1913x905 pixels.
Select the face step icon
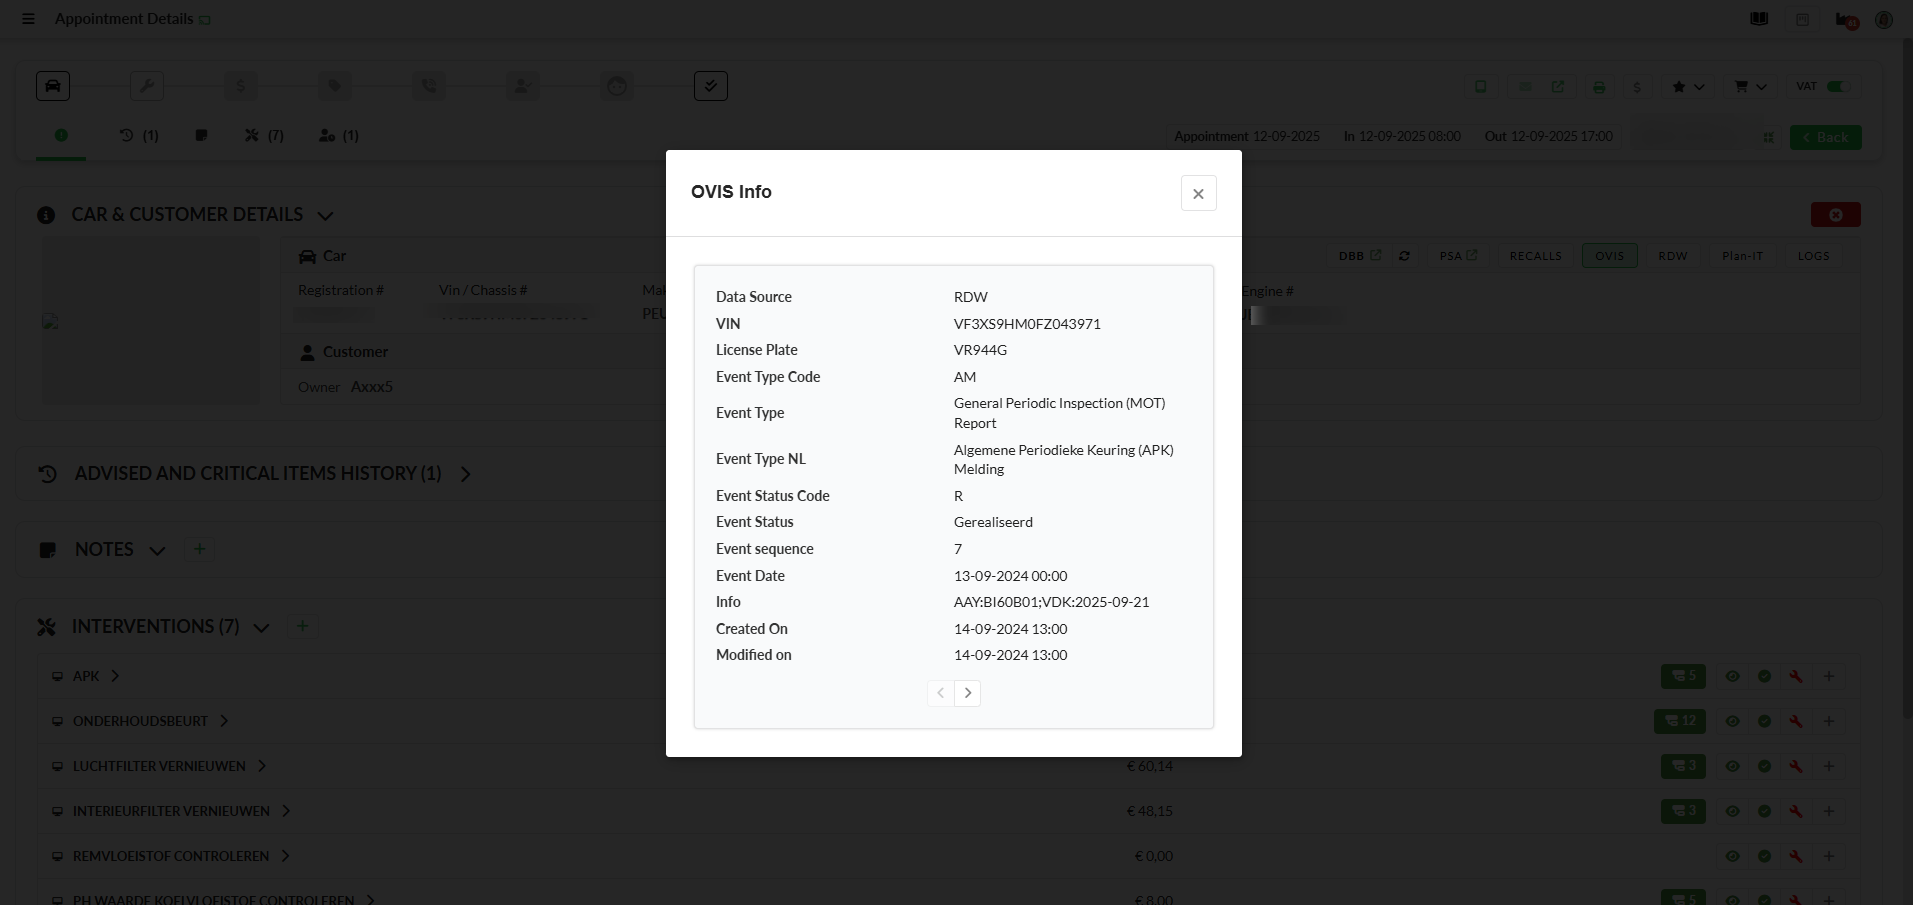617,86
